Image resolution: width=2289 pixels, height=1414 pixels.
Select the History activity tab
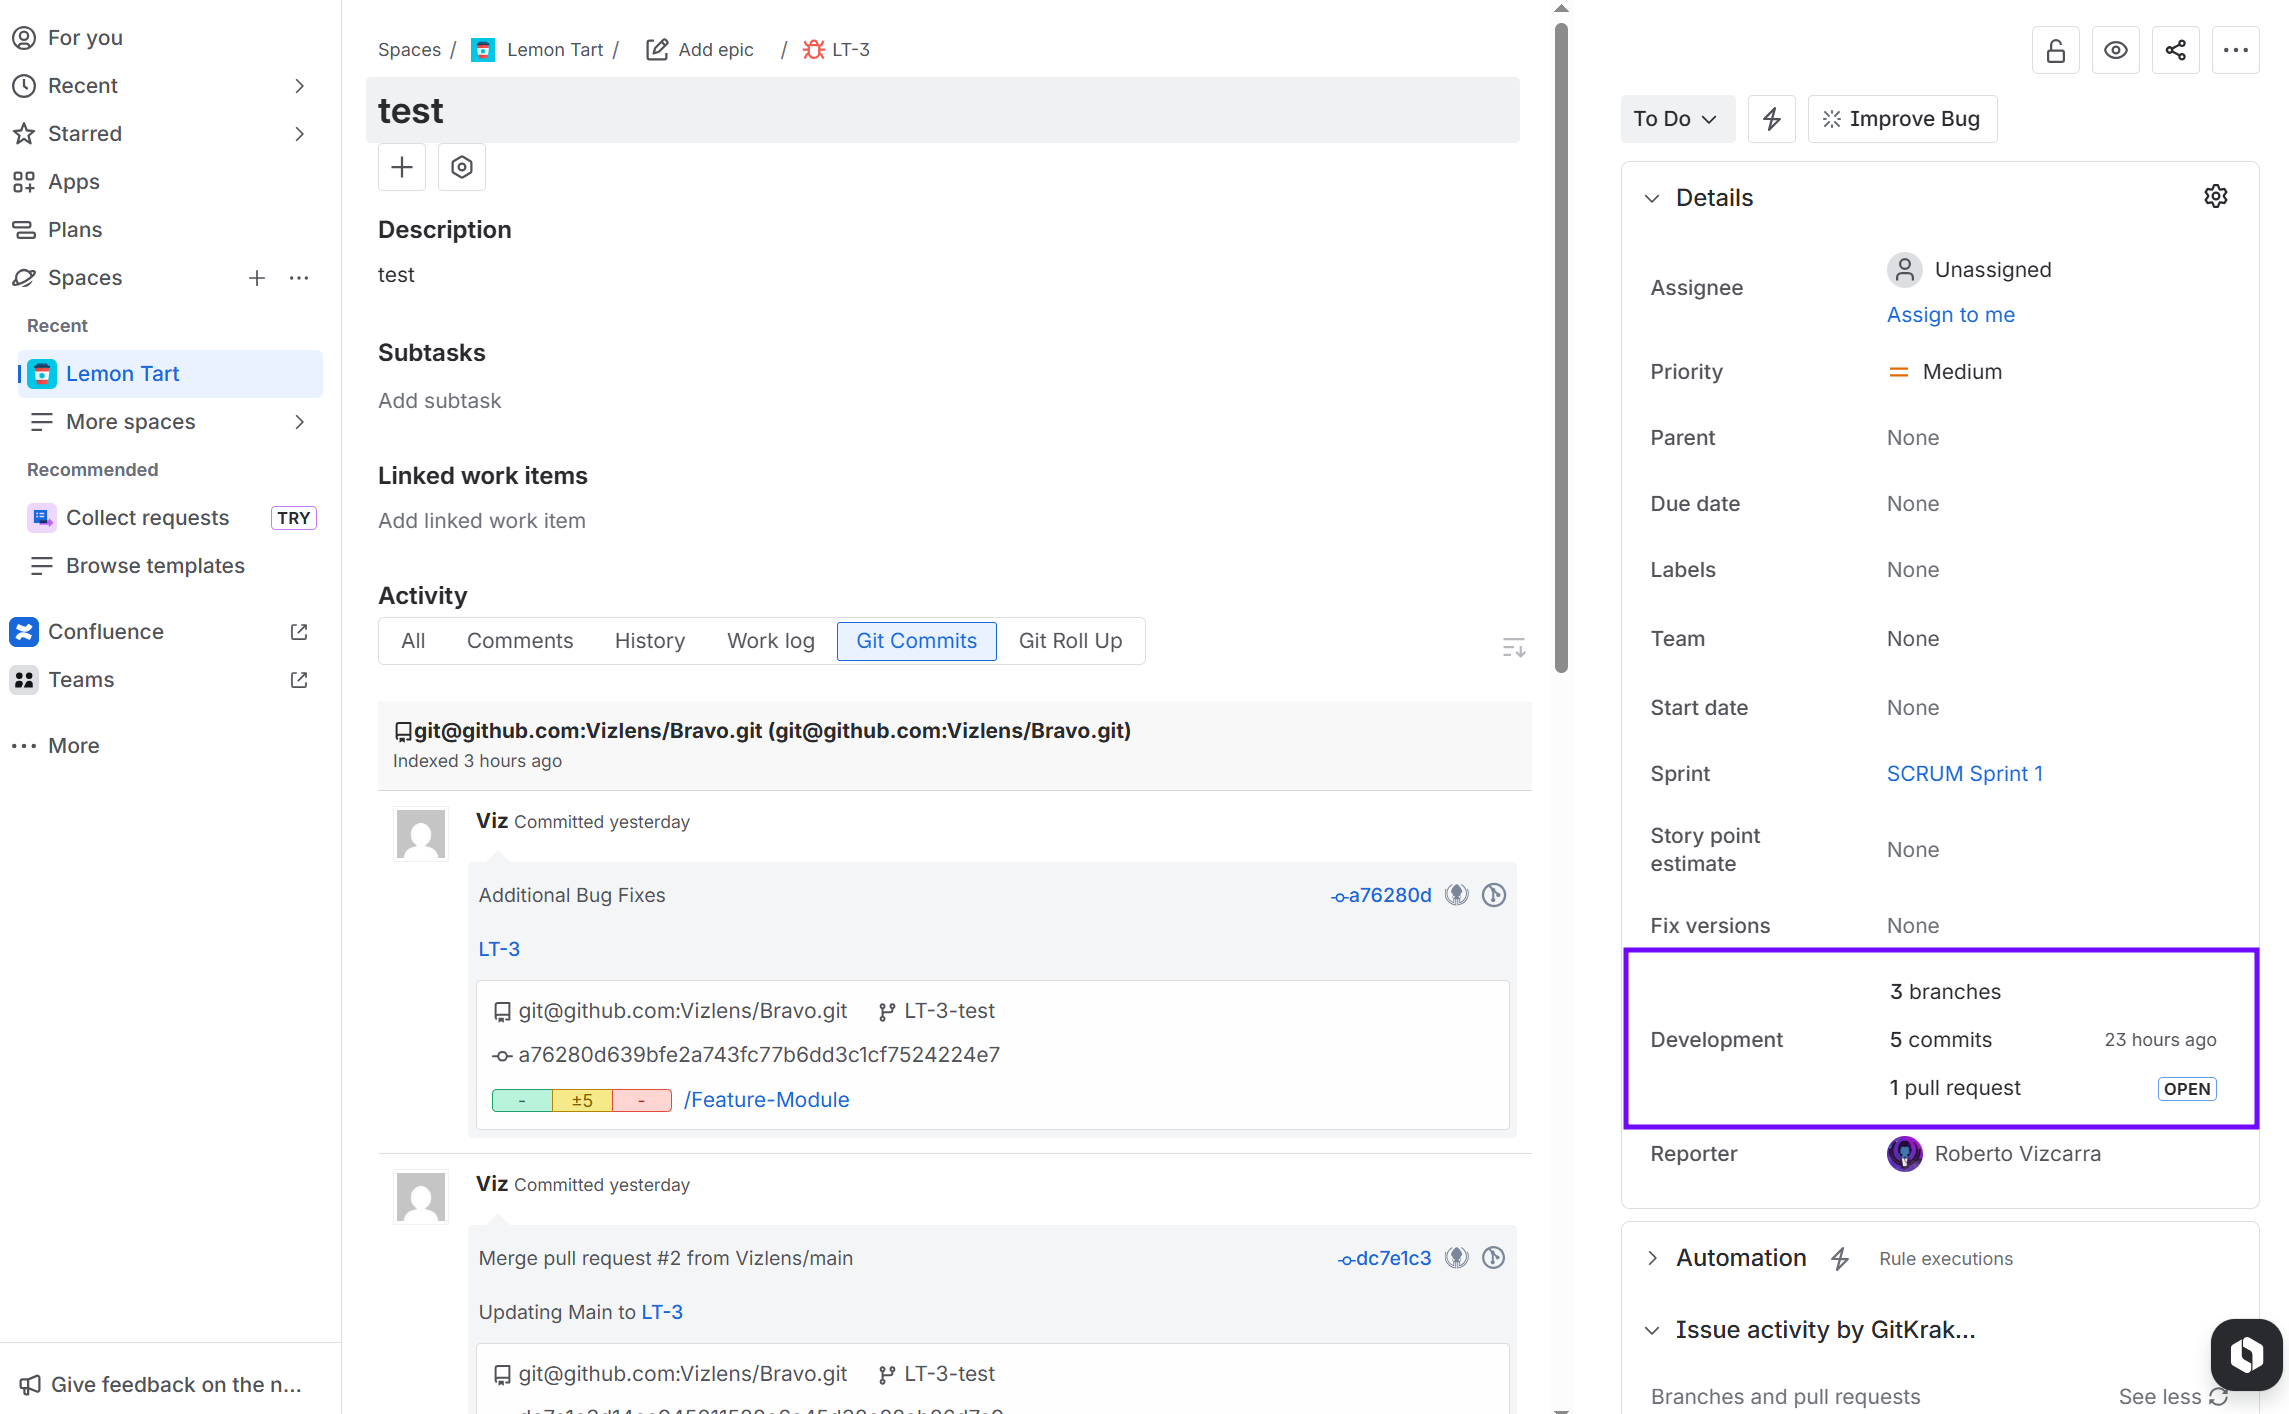pos(649,641)
